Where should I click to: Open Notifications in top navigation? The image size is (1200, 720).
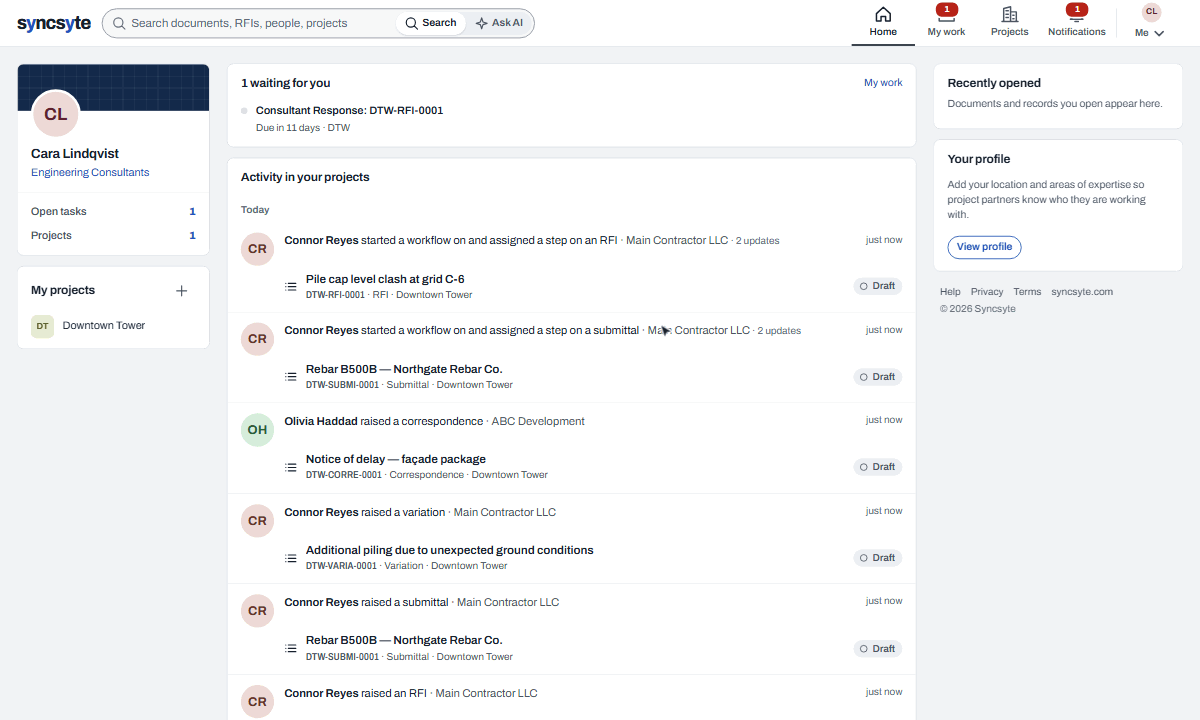tap(1077, 23)
